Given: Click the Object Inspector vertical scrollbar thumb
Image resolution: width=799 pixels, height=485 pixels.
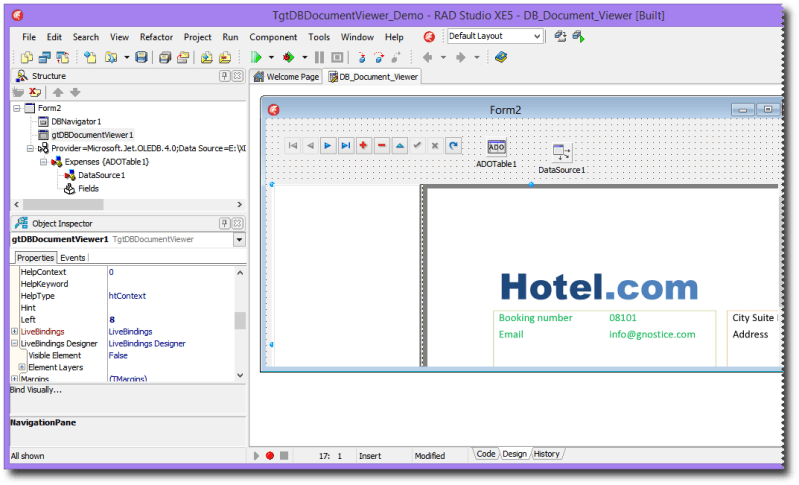Looking at the screenshot, I should [240, 320].
